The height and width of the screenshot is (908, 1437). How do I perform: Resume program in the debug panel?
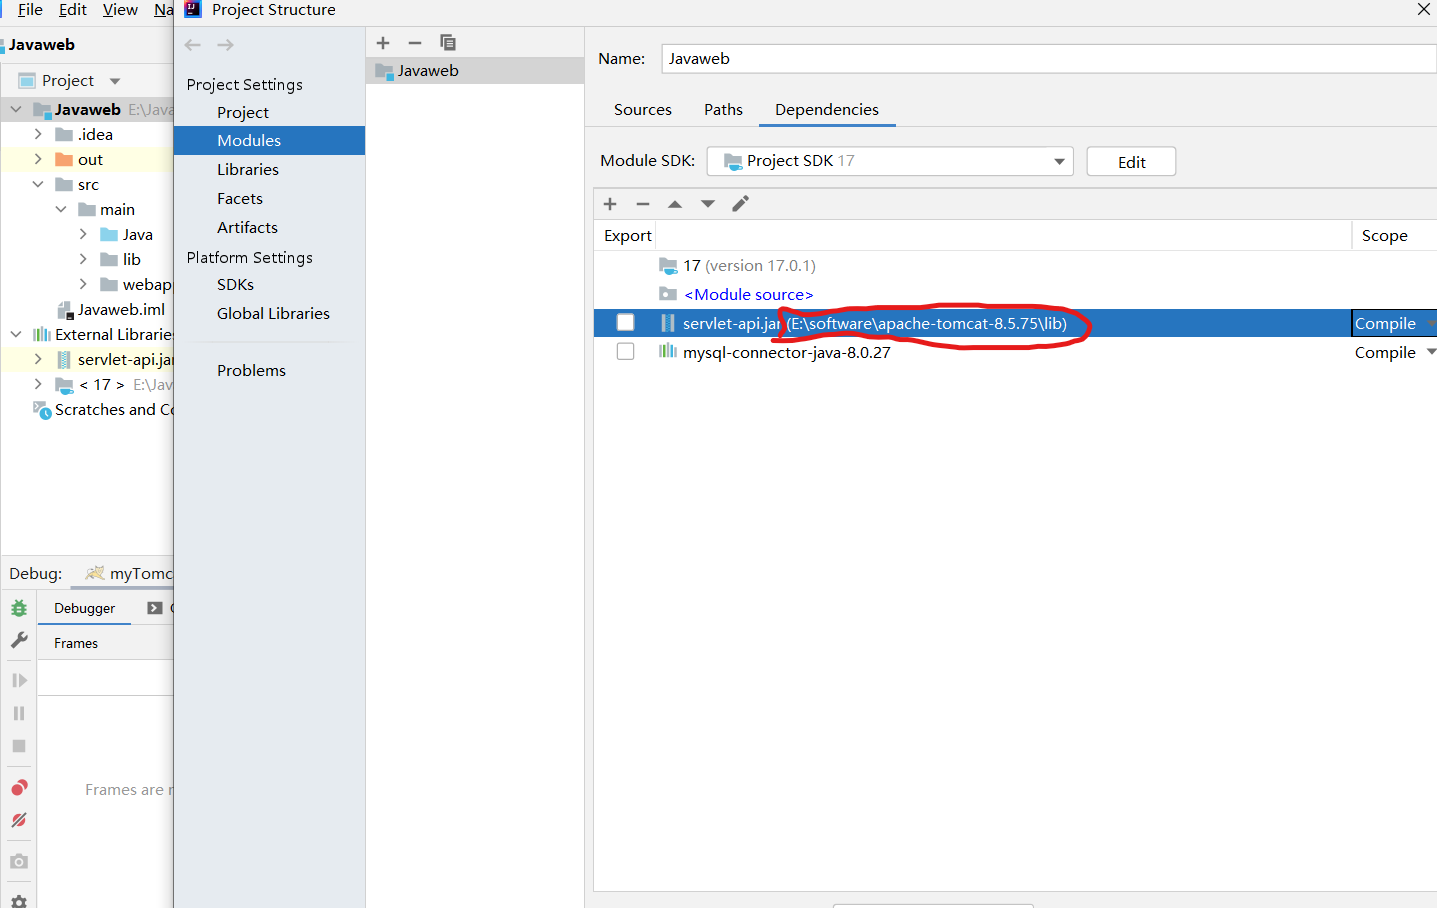click(19, 680)
